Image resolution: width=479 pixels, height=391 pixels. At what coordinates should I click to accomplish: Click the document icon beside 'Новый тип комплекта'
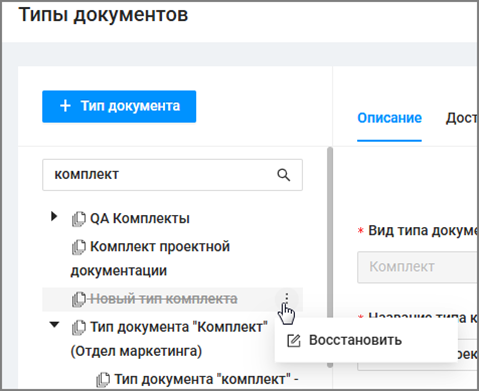pos(79,299)
